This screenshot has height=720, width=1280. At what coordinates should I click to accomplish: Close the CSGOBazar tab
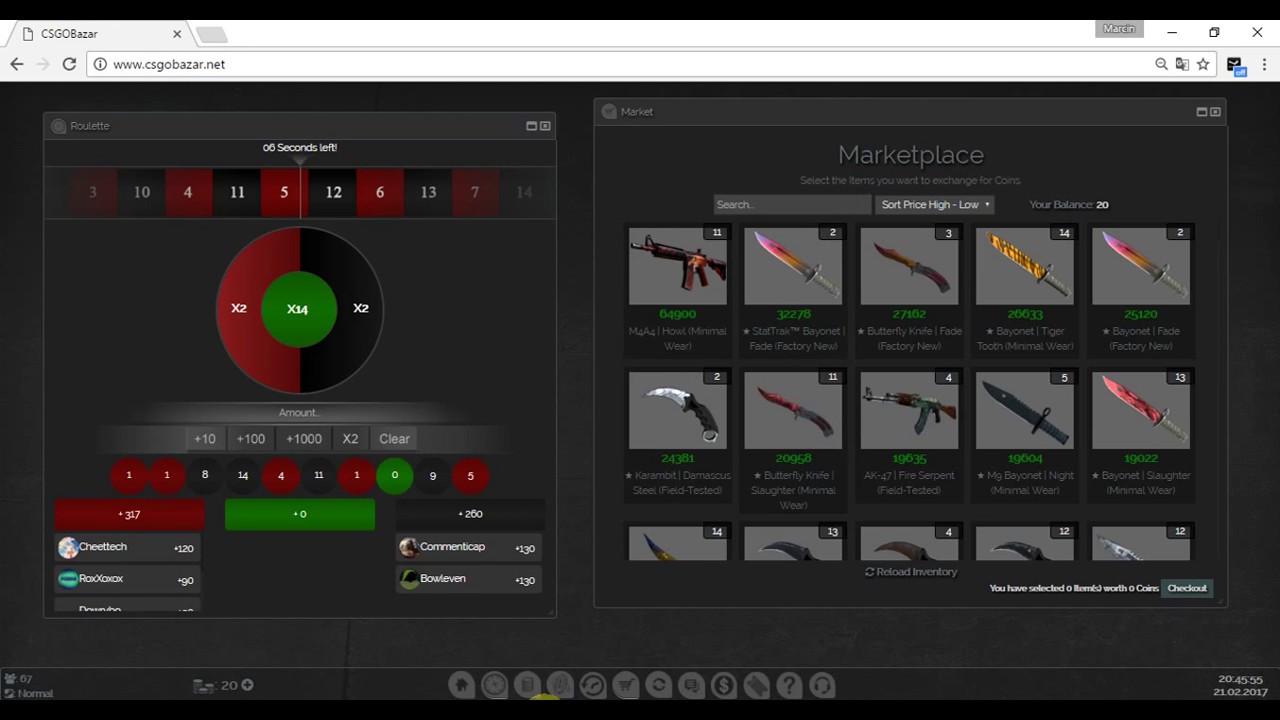[x=177, y=34]
